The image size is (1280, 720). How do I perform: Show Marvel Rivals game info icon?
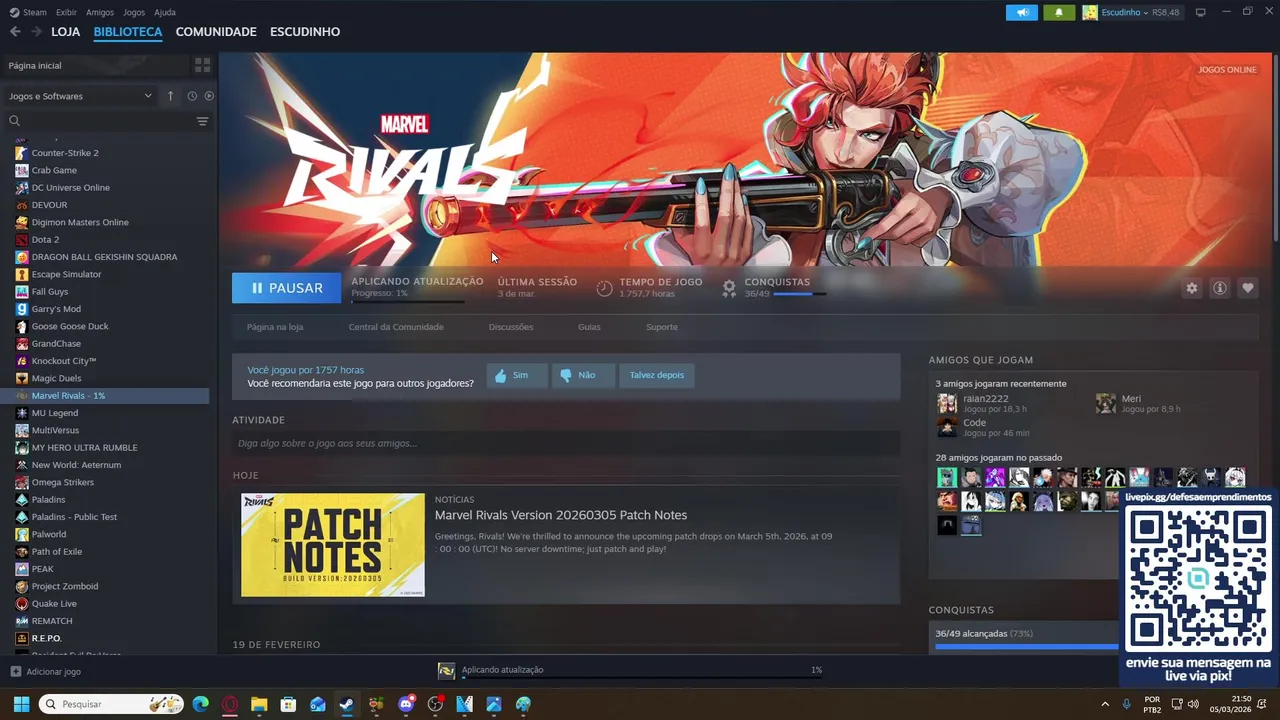(x=1219, y=288)
